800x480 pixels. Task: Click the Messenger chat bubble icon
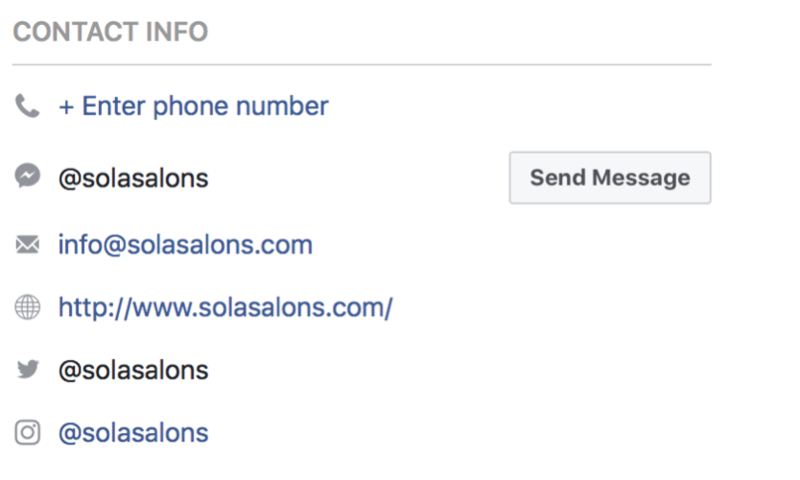(x=28, y=176)
